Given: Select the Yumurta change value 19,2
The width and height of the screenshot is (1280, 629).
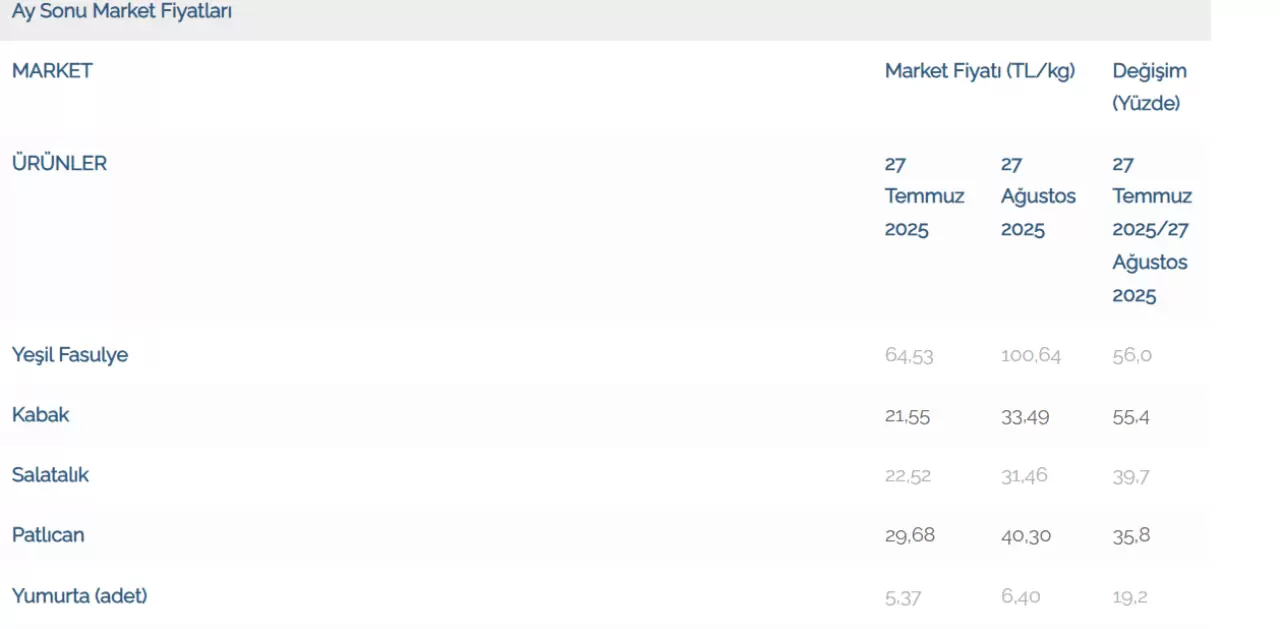Looking at the screenshot, I should [x=1130, y=597].
